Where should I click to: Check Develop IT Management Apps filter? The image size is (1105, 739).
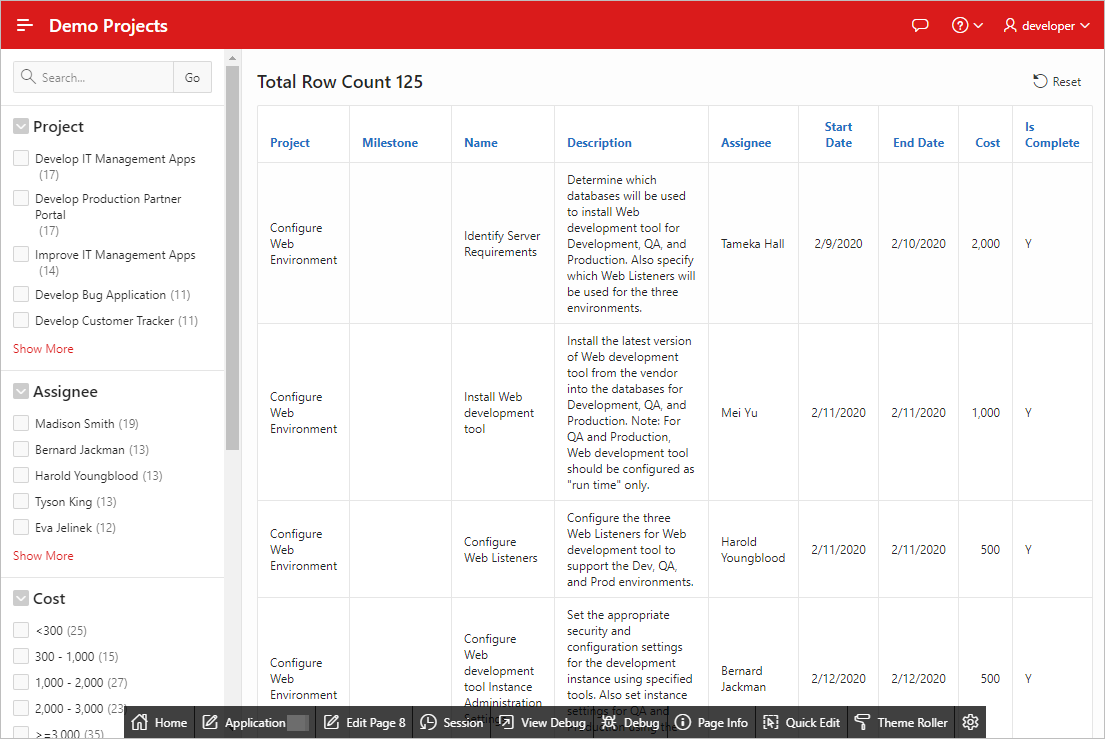pyautogui.click(x=21, y=159)
